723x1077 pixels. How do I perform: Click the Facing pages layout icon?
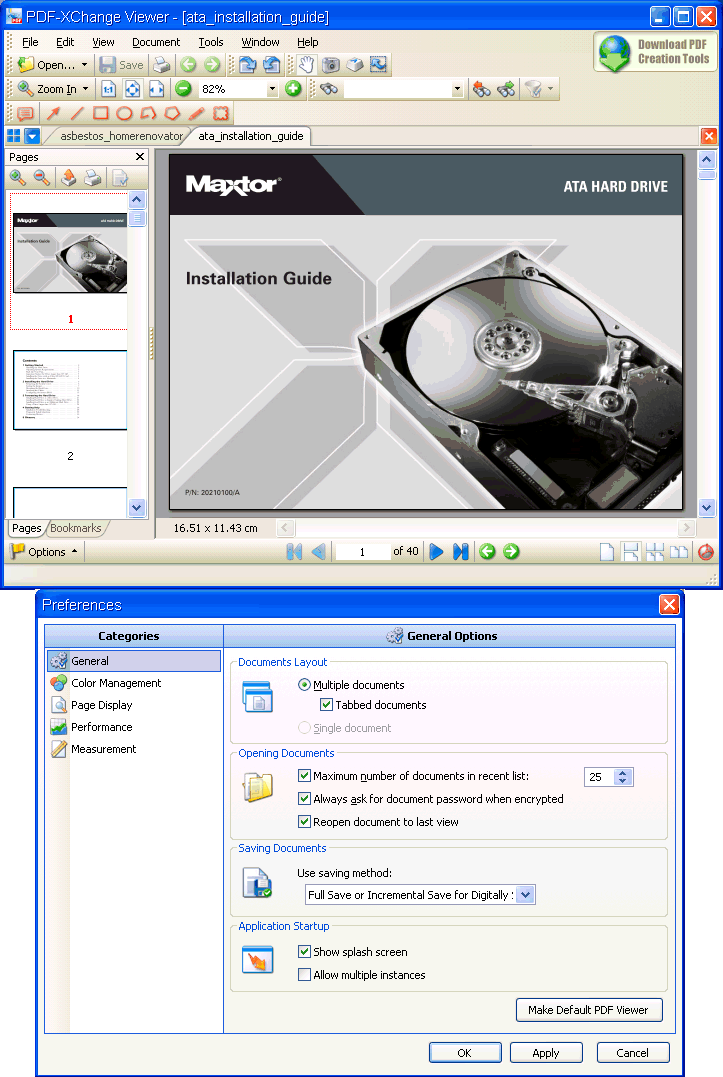coord(678,552)
